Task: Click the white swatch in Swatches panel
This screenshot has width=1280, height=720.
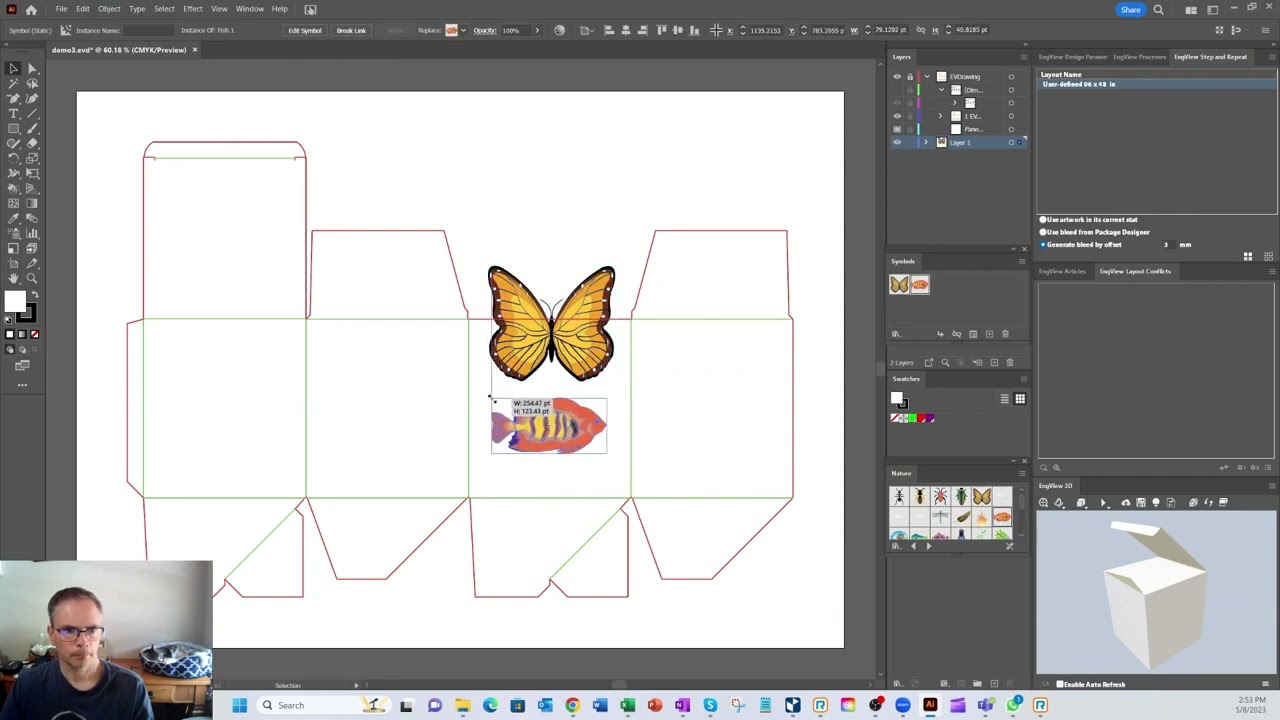Action: pyautogui.click(x=897, y=398)
